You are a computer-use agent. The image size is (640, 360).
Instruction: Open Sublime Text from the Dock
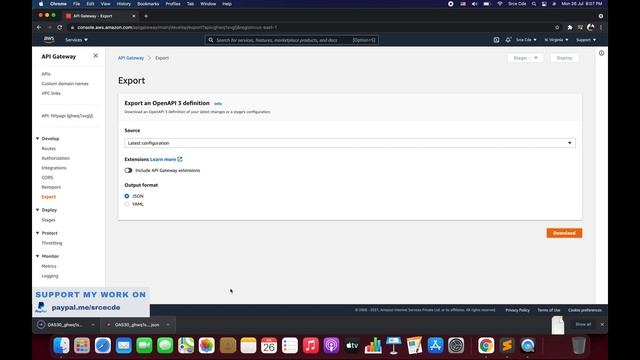click(x=507, y=345)
